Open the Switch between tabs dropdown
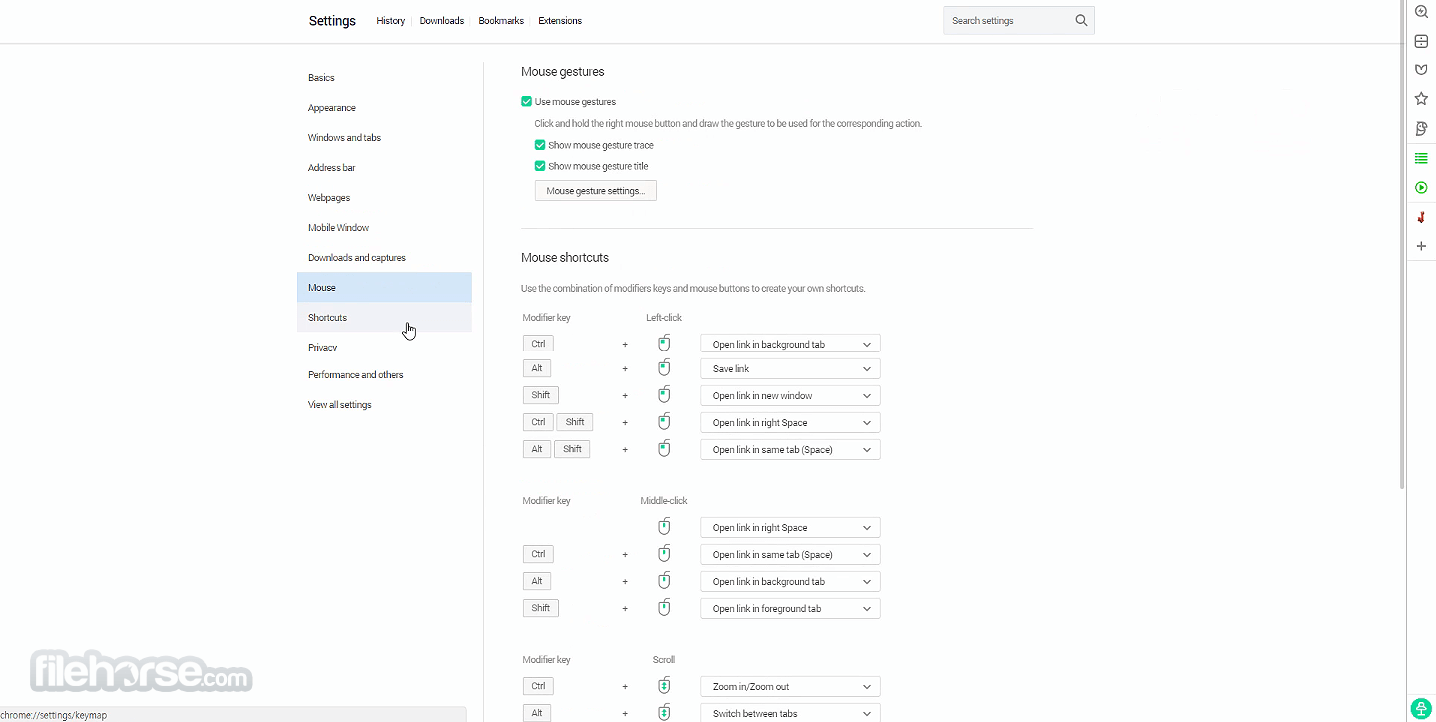This screenshot has height=722, width=1436. pyautogui.click(x=790, y=714)
